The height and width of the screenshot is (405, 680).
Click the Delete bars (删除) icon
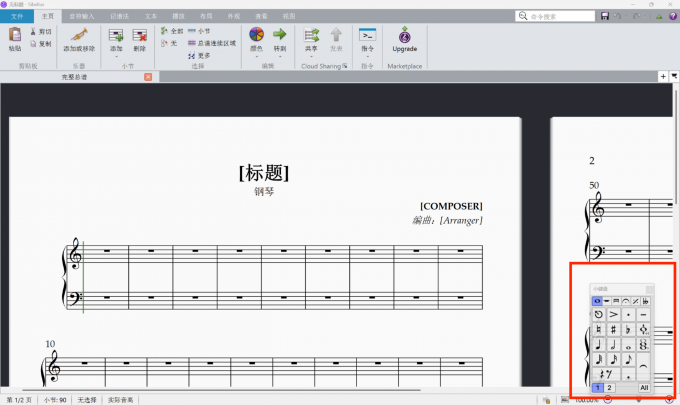coord(139,35)
